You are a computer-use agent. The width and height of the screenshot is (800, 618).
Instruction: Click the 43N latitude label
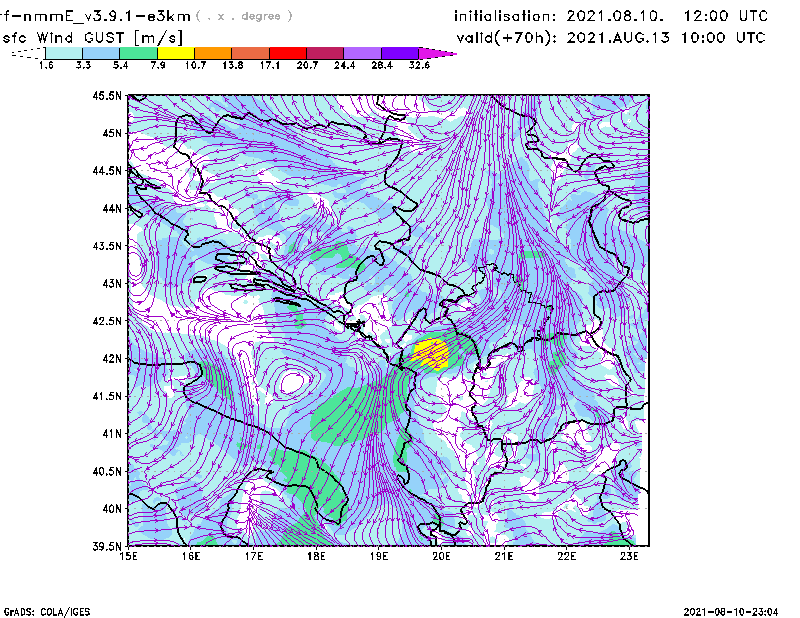[112, 283]
